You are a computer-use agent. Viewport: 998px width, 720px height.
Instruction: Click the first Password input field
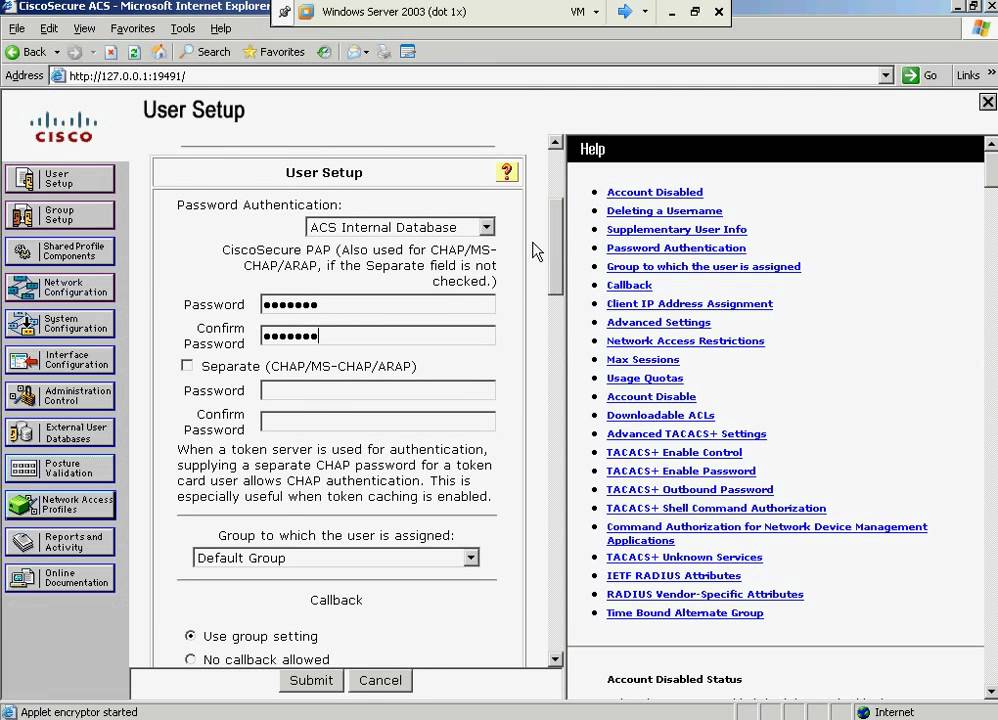[x=378, y=304]
